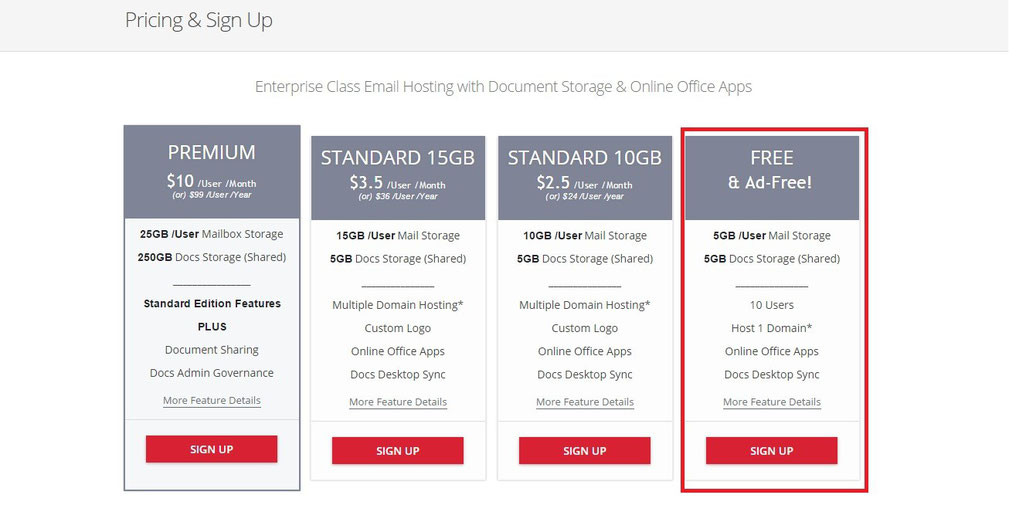Screen dimensions: 1009x522
Task: Click '10 Users' in Free plan
Action: [x=772, y=305]
